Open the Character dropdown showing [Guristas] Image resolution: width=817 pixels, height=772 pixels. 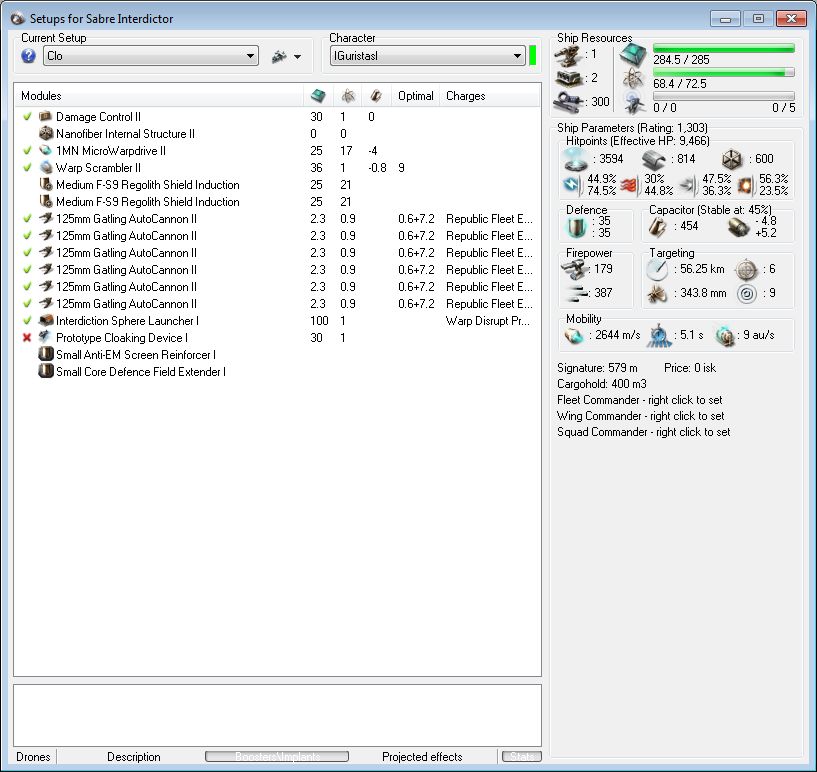click(x=428, y=56)
